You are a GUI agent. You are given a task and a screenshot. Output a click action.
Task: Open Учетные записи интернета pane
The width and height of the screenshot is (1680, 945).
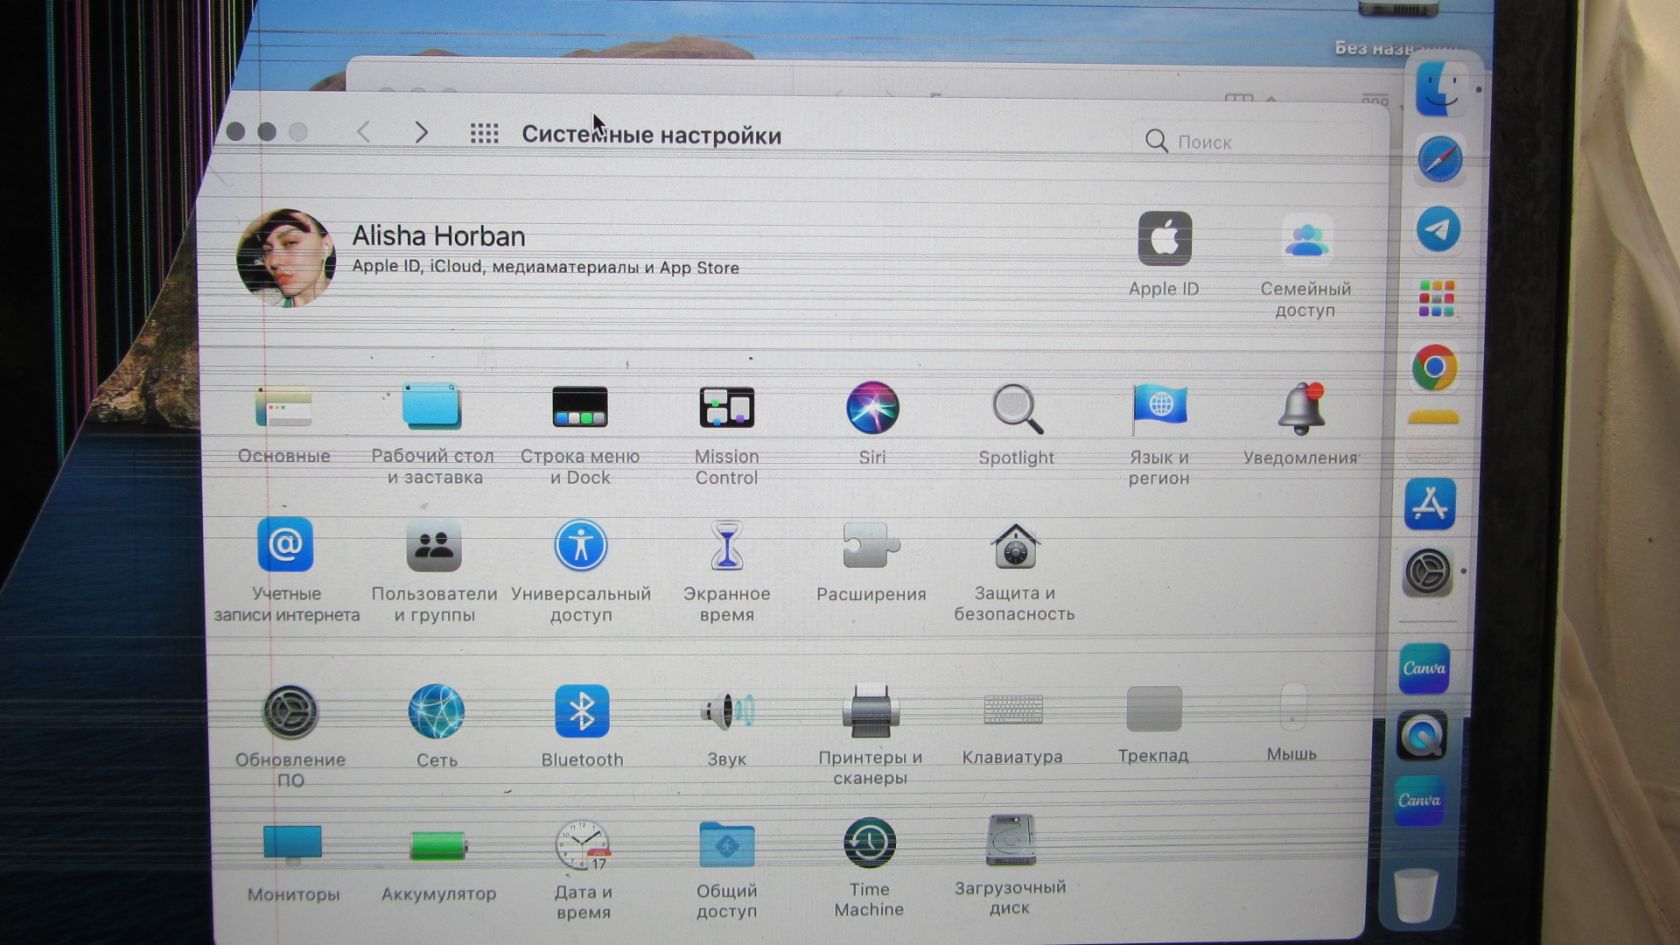click(285, 545)
